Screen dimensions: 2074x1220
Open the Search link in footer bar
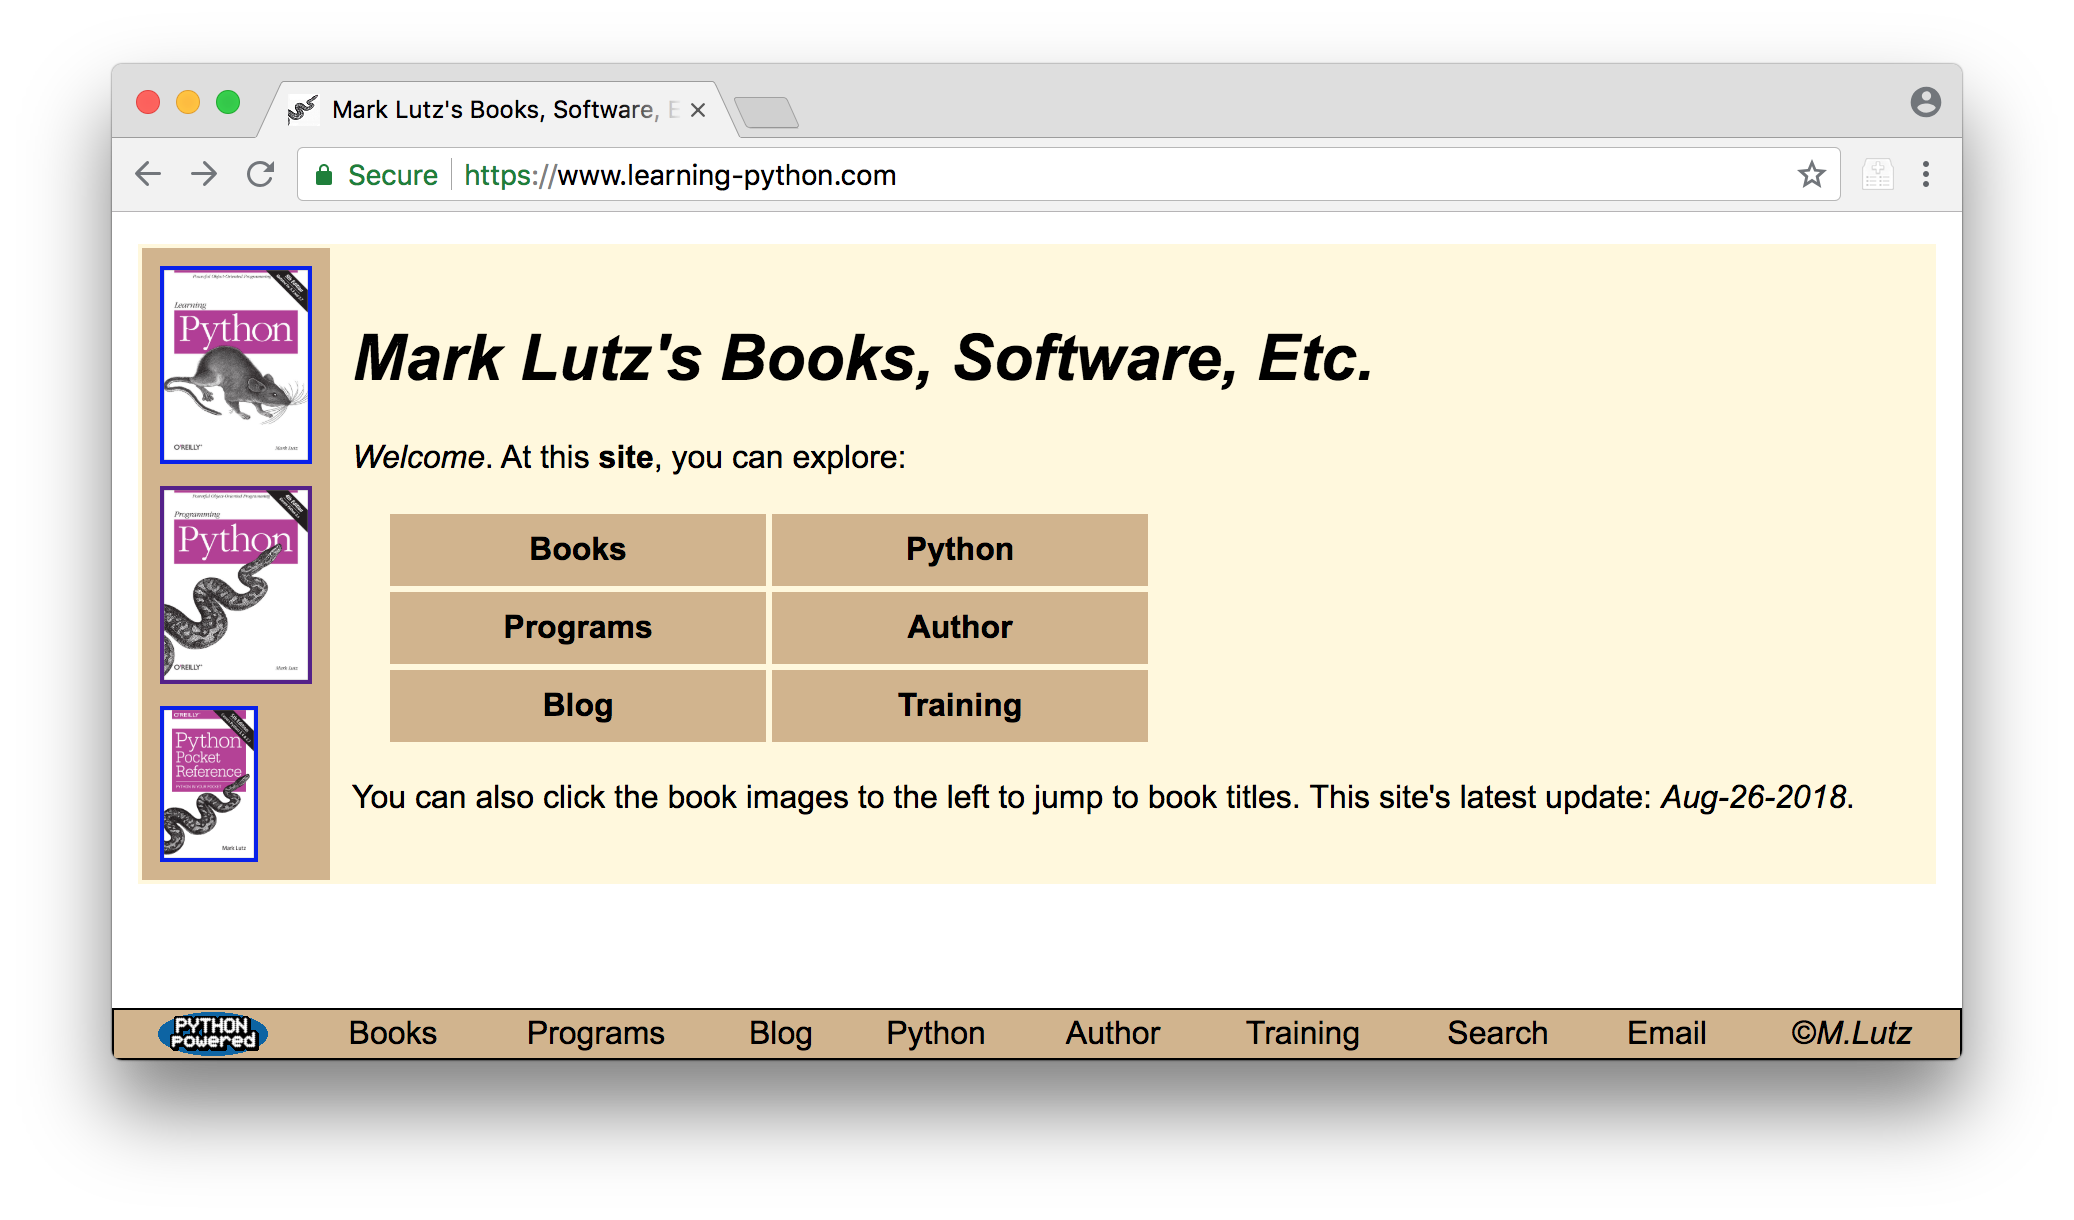point(1497,1033)
